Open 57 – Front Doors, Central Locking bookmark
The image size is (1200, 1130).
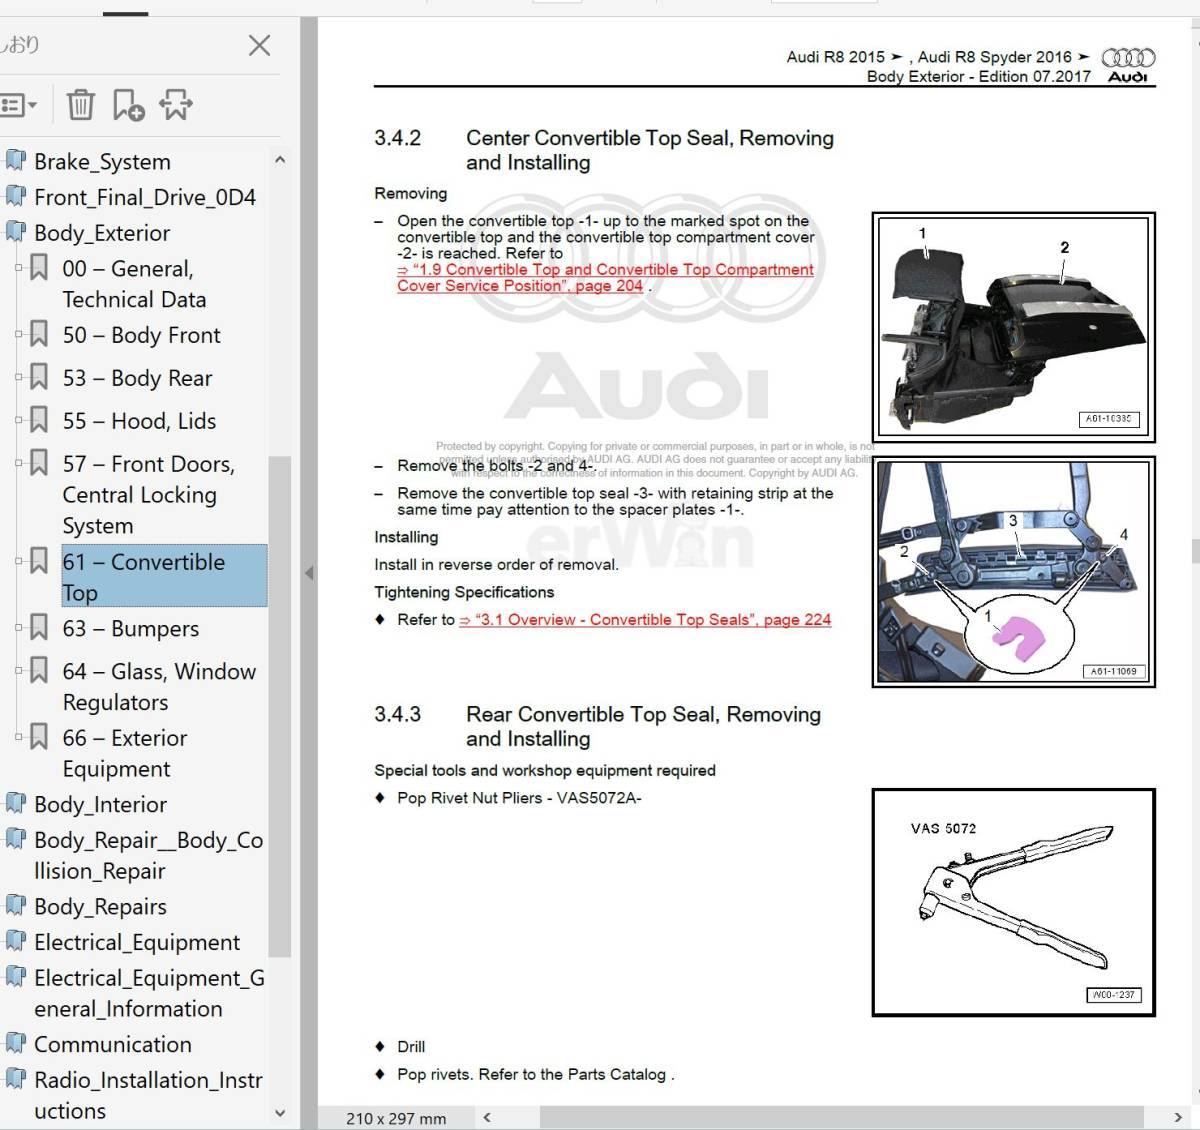click(148, 495)
